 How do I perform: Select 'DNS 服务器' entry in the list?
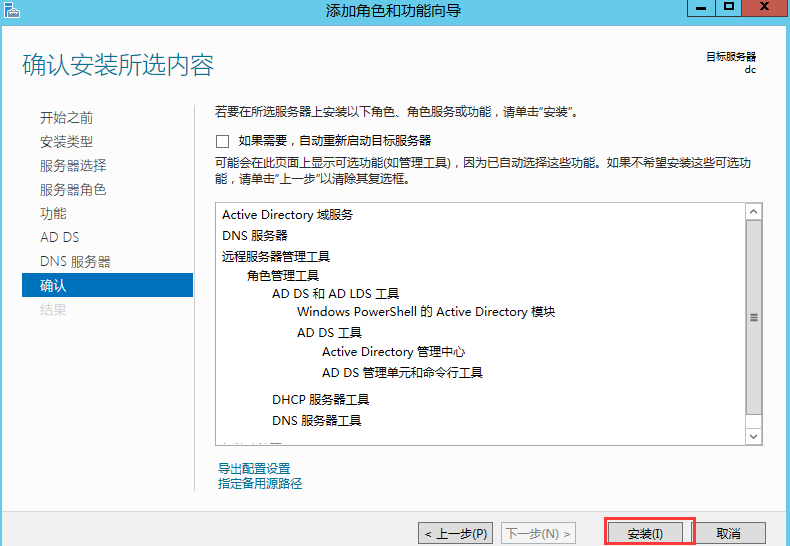tap(254, 236)
